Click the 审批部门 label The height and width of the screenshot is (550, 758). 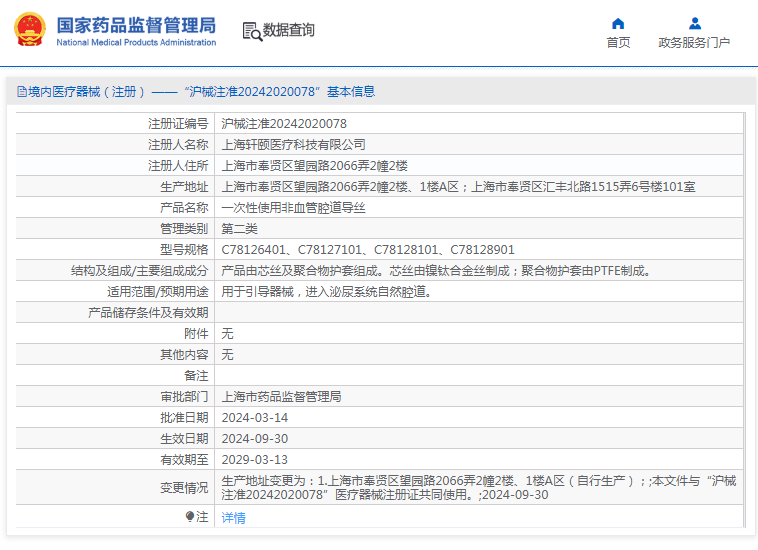click(x=184, y=397)
